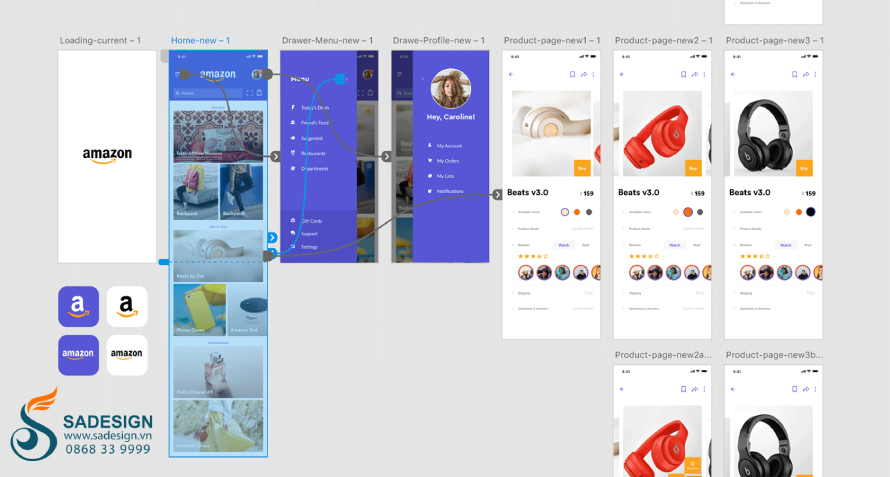Screen dimensions: 890x477
Task: Click gray arrow handle between Home and Drawer-Menu
Action: coord(275,156)
